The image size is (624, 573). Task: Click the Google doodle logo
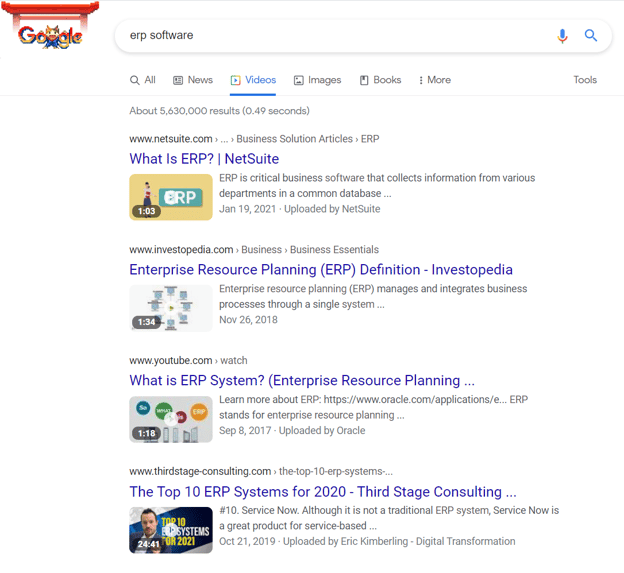point(50,33)
